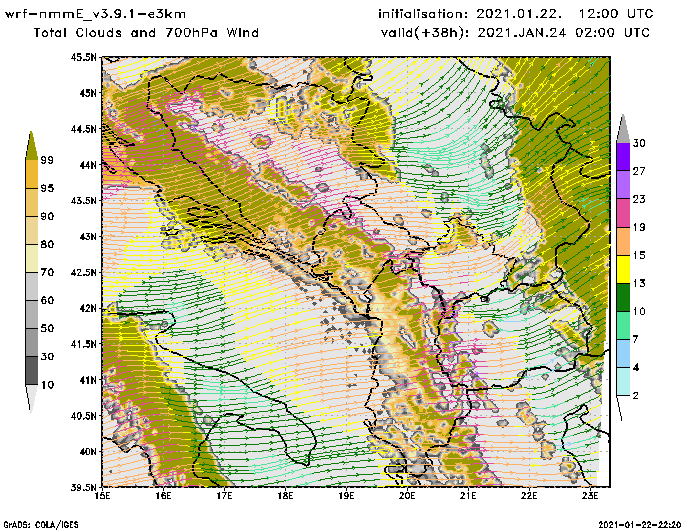Screen dimensions: 700x530
Task: Click the 41N latitude axis label
Action: point(88,380)
